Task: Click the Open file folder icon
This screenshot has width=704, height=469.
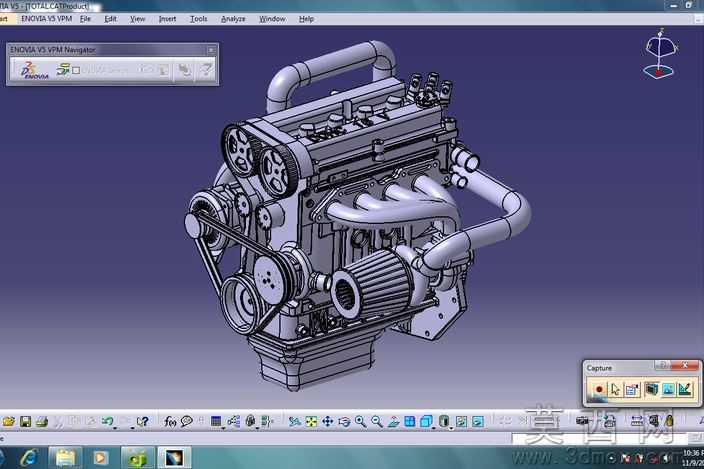Action: [9, 421]
